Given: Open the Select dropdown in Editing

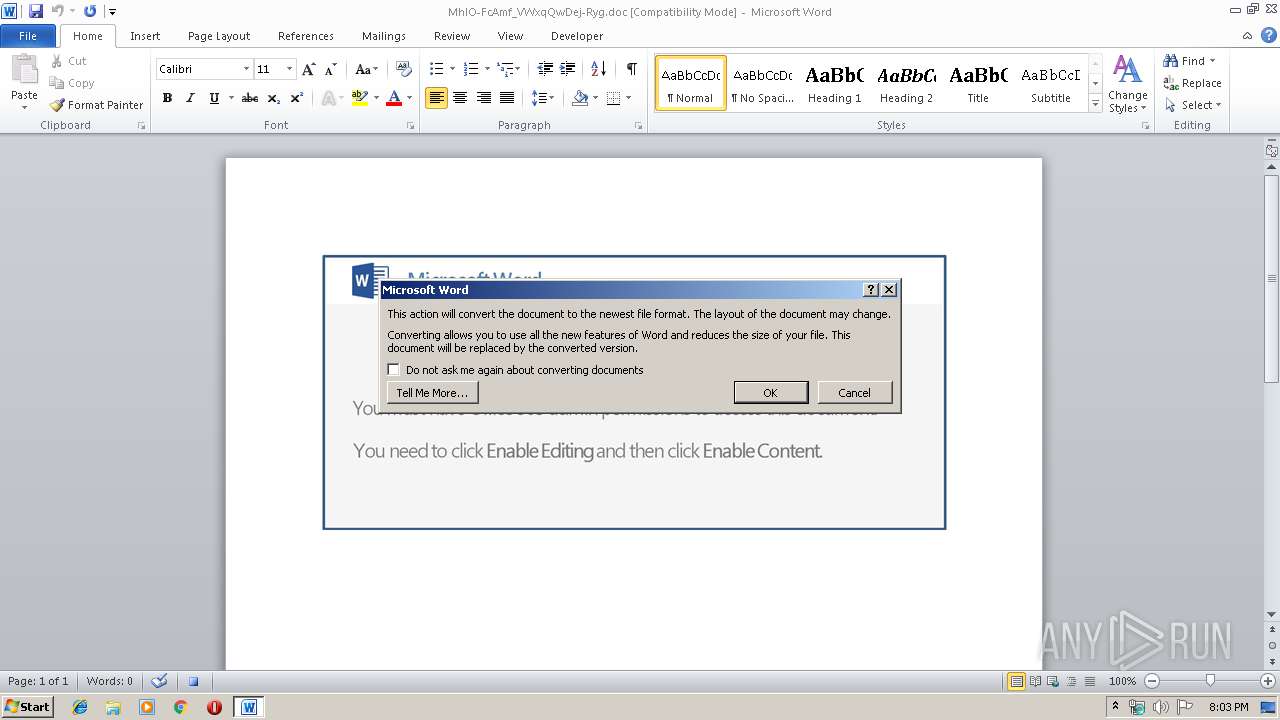Looking at the screenshot, I should [1193, 105].
